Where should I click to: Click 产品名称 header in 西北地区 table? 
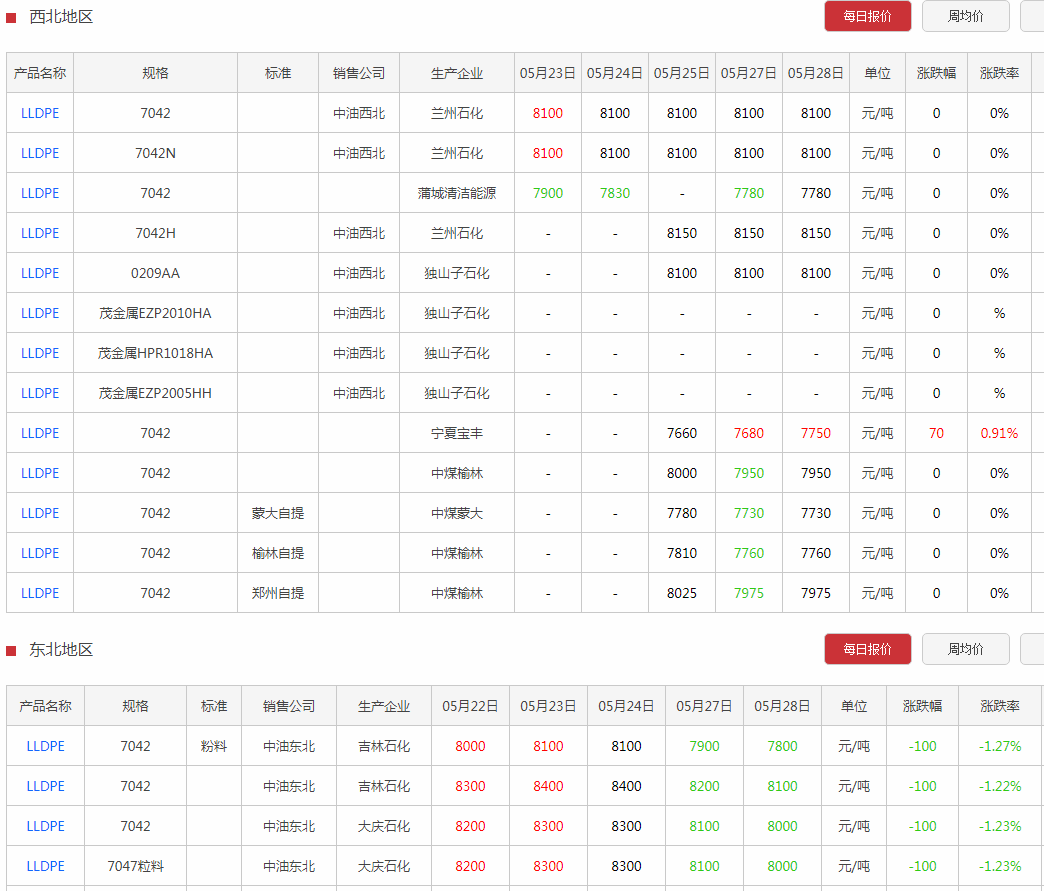click(40, 73)
